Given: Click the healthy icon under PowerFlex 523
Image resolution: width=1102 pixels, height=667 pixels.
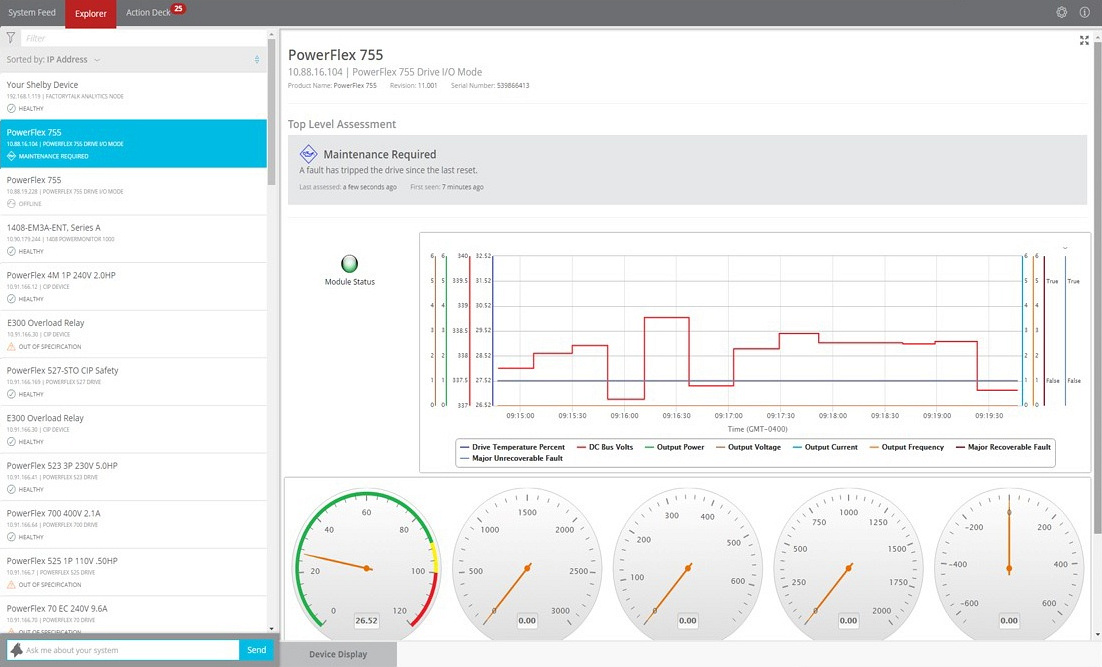Looking at the screenshot, I should (x=11, y=489).
